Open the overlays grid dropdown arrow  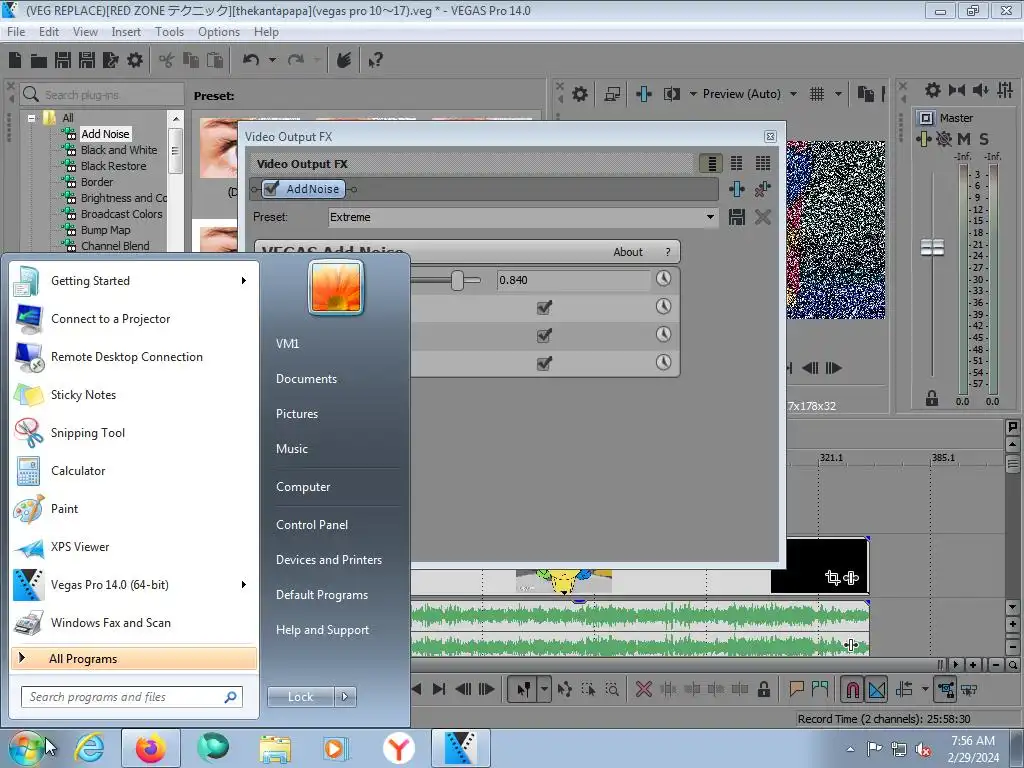(838, 94)
